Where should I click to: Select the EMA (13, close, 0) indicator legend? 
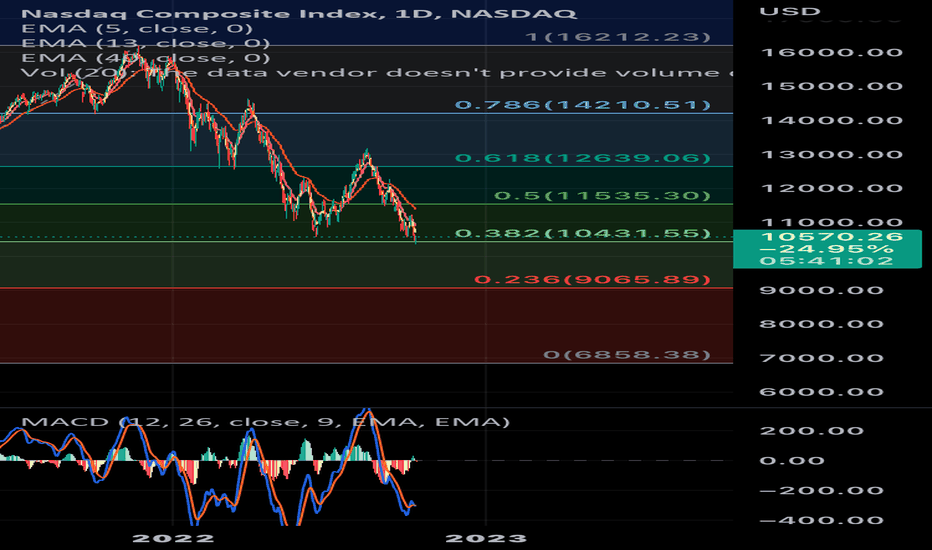pyautogui.click(x=146, y=43)
